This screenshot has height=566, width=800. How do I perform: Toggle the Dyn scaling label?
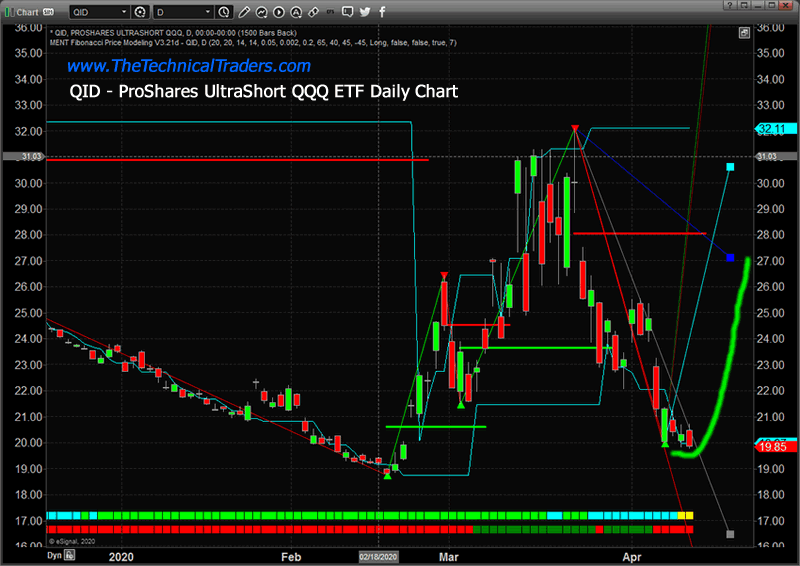[54, 555]
